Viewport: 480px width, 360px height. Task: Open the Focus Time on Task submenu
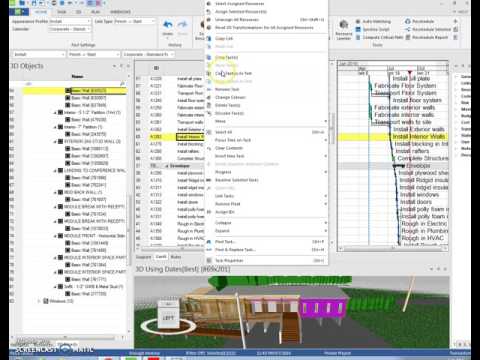[266, 140]
